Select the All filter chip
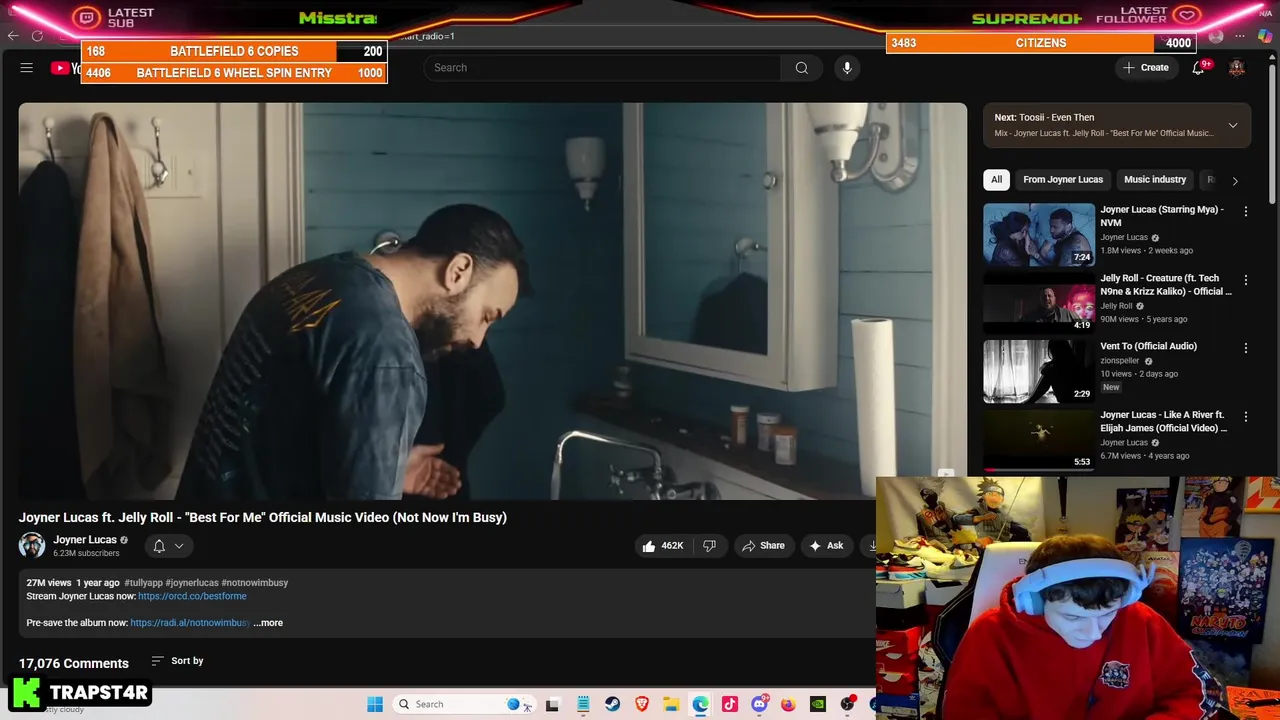 click(996, 180)
